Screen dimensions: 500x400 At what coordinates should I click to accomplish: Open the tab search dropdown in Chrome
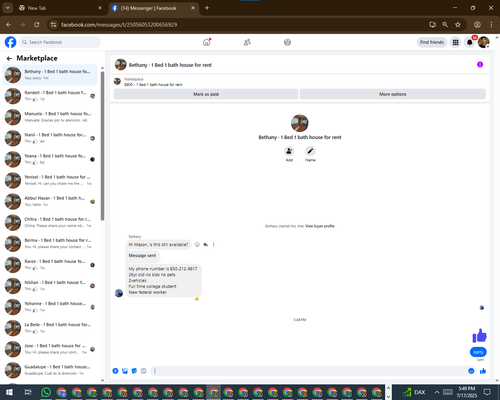coord(7,8)
